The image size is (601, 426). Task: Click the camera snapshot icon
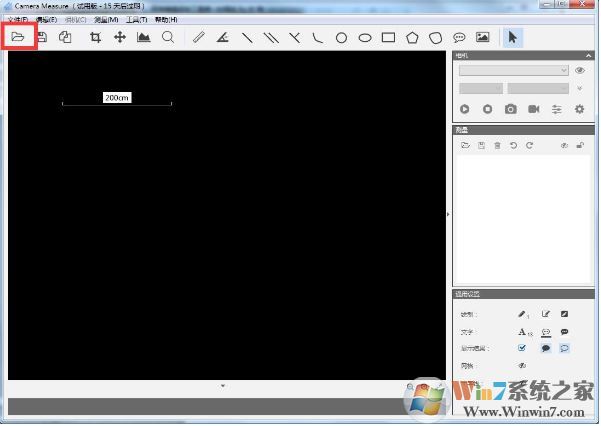[x=511, y=109]
